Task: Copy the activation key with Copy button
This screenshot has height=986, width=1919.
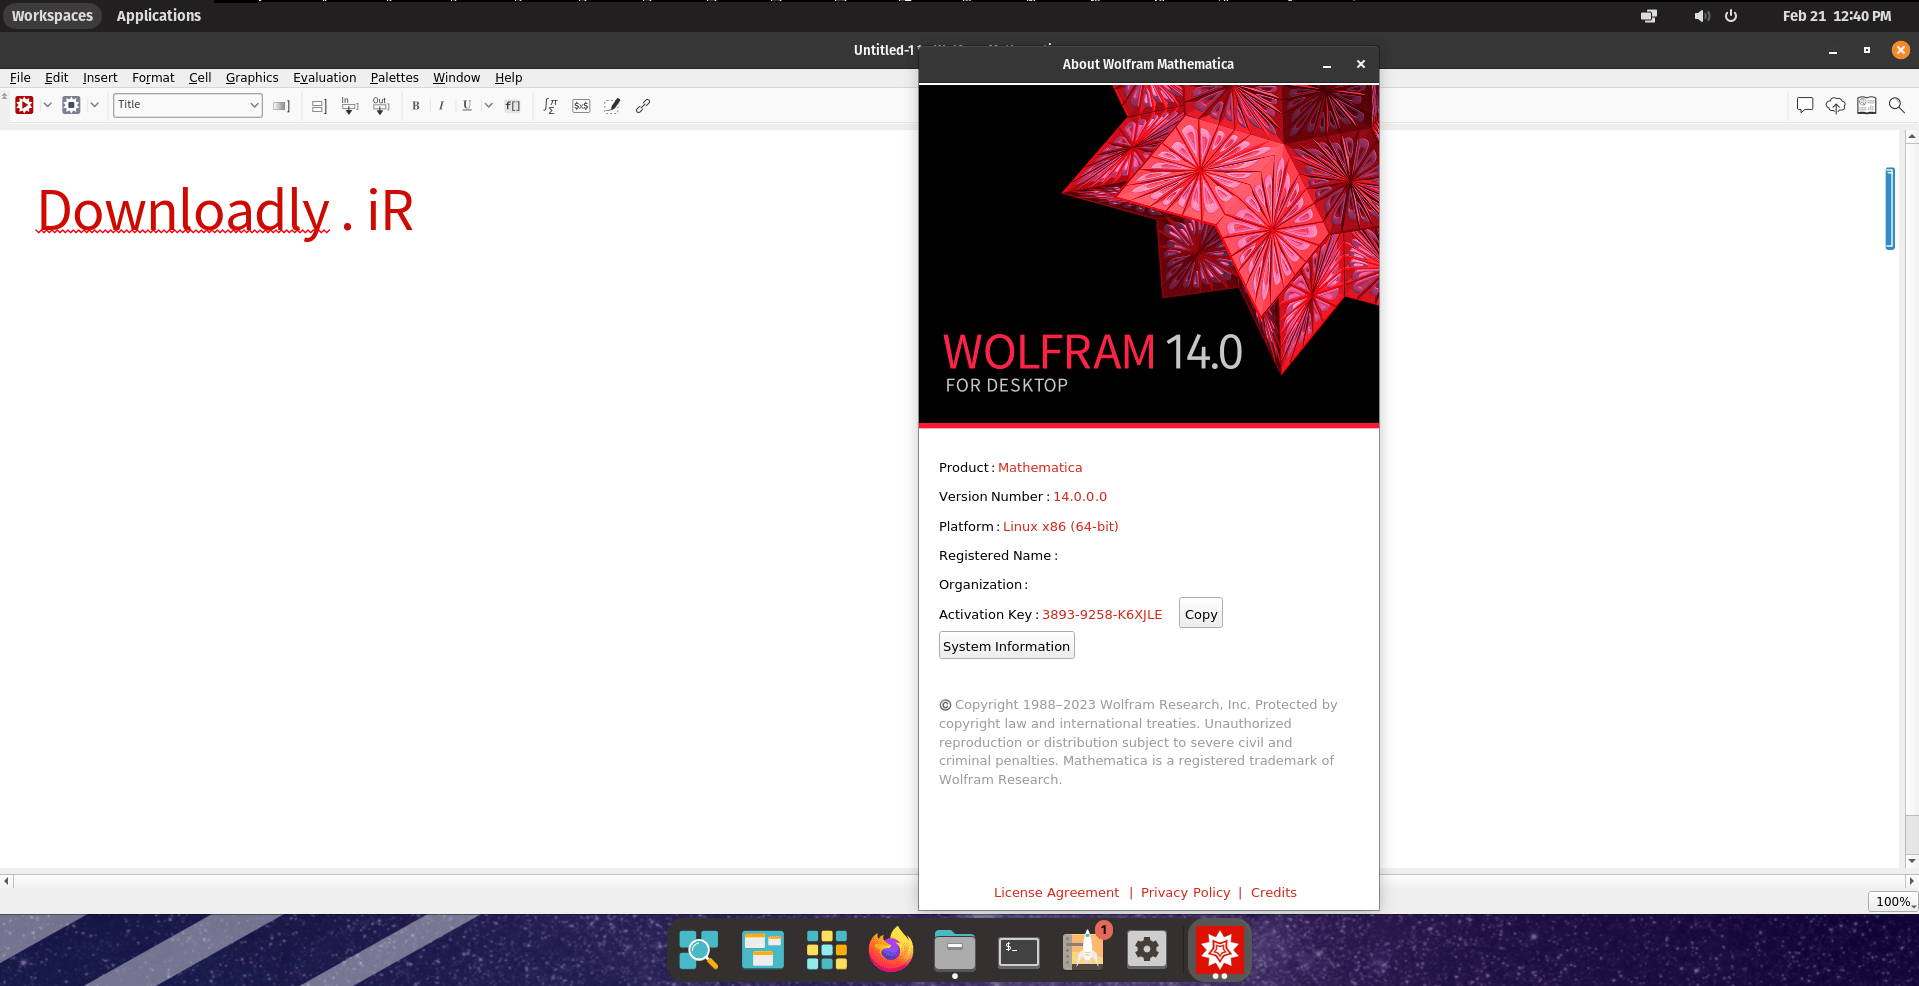Action: pyautogui.click(x=1201, y=614)
